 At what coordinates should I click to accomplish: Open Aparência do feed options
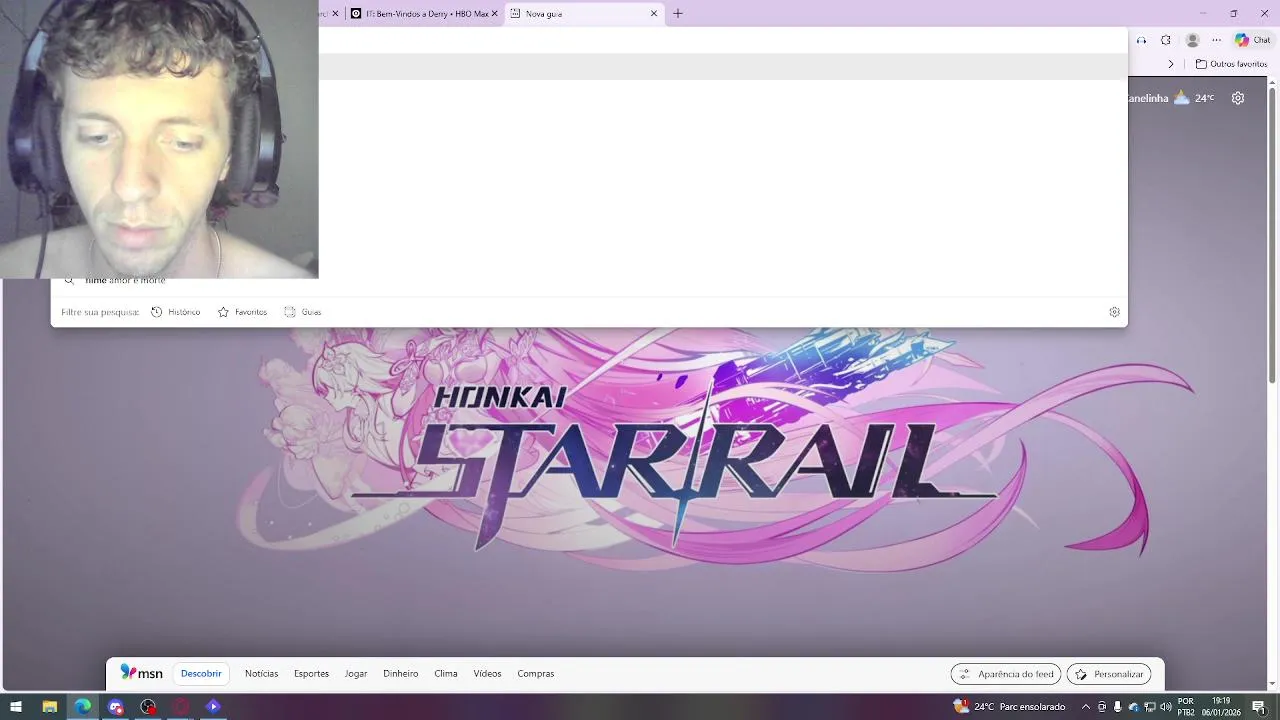[1006, 674]
